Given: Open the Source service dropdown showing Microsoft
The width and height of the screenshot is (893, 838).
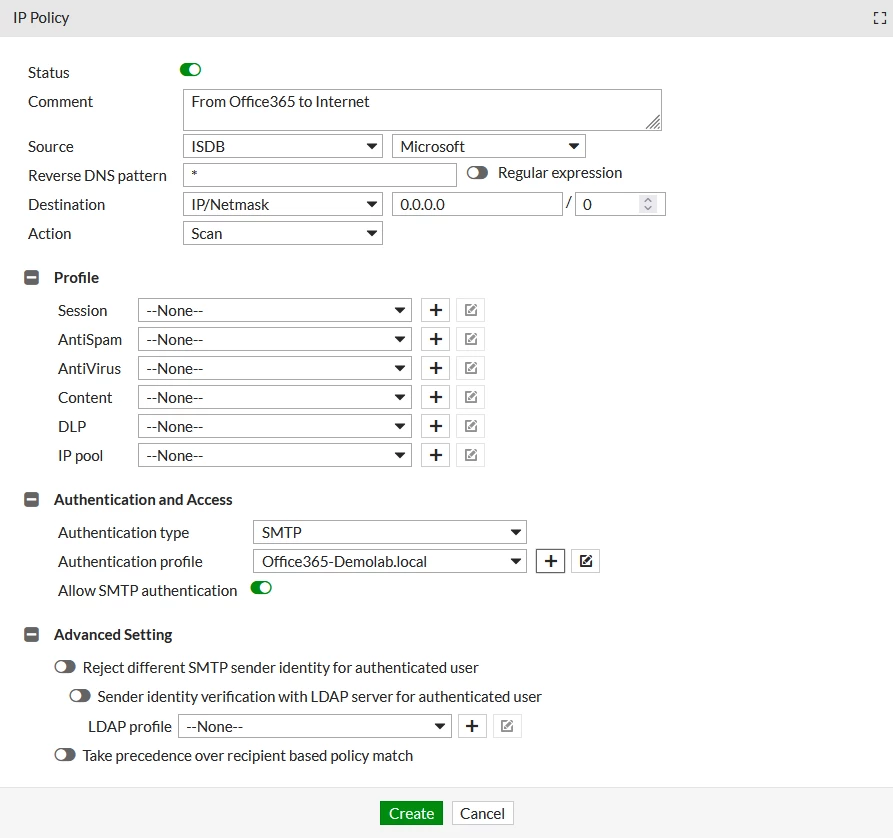Looking at the screenshot, I should point(489,147).
